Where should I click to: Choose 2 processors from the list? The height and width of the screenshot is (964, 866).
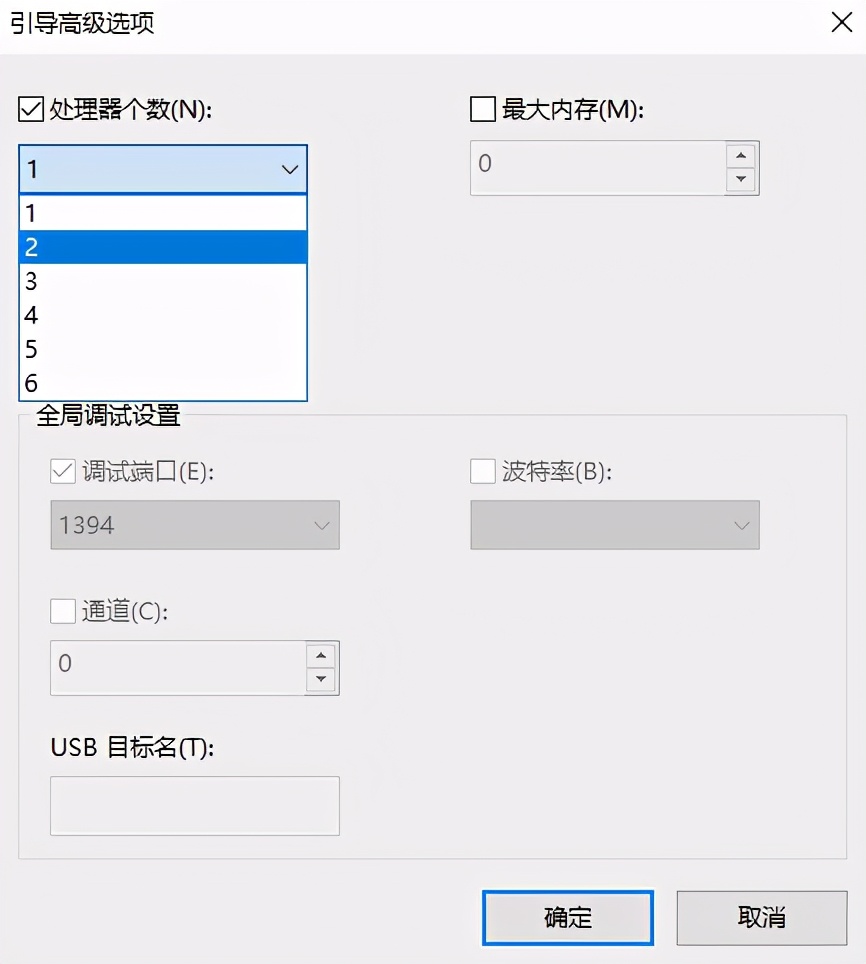(x=163, y=247)
